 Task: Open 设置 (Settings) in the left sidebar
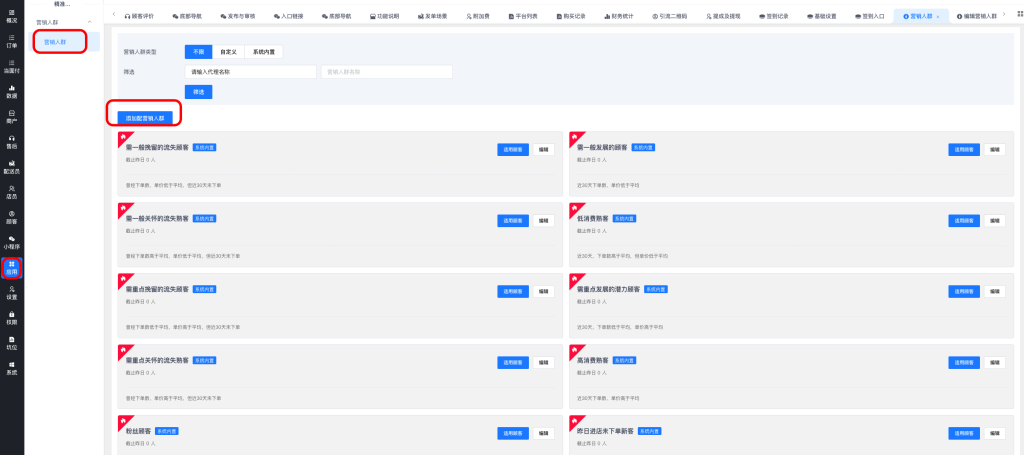point(11,292)
